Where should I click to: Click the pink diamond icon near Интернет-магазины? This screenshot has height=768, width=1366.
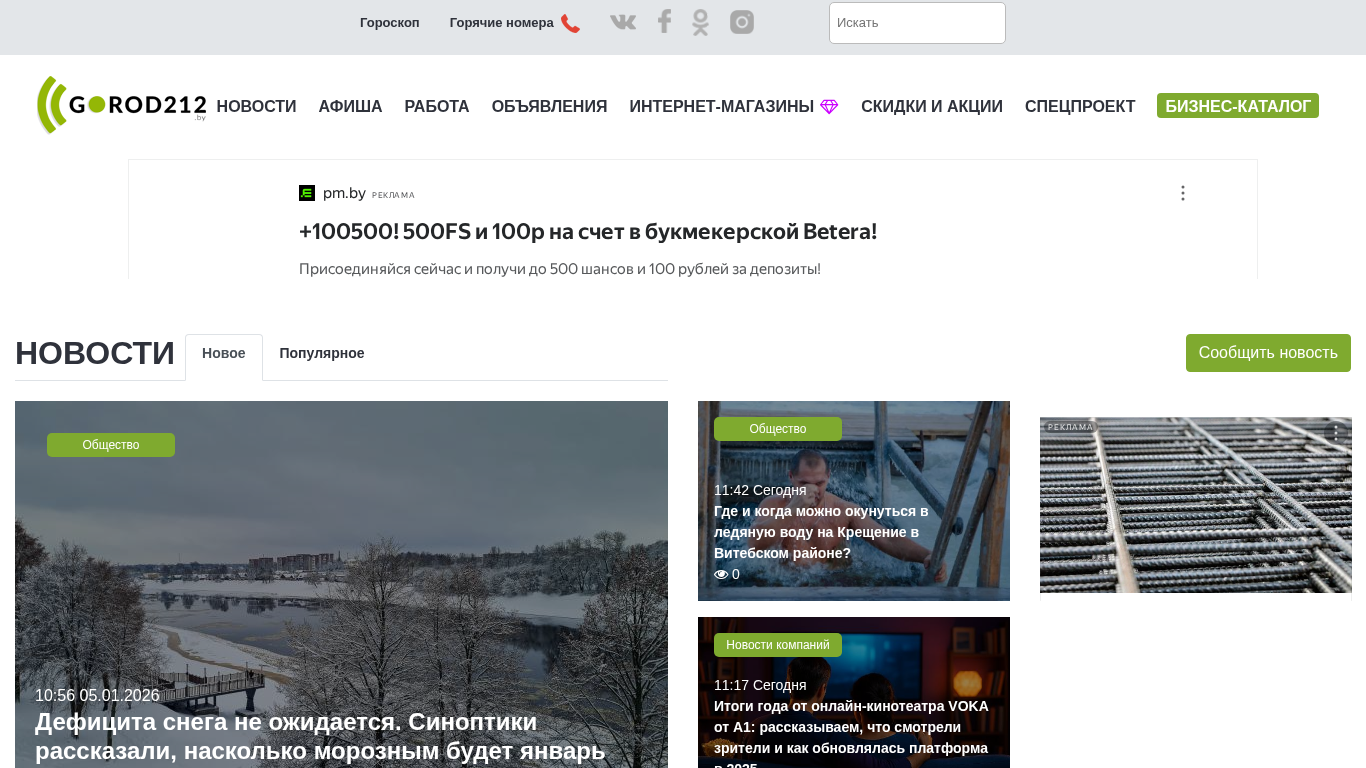pyautogui.click(x=829, y=107)
